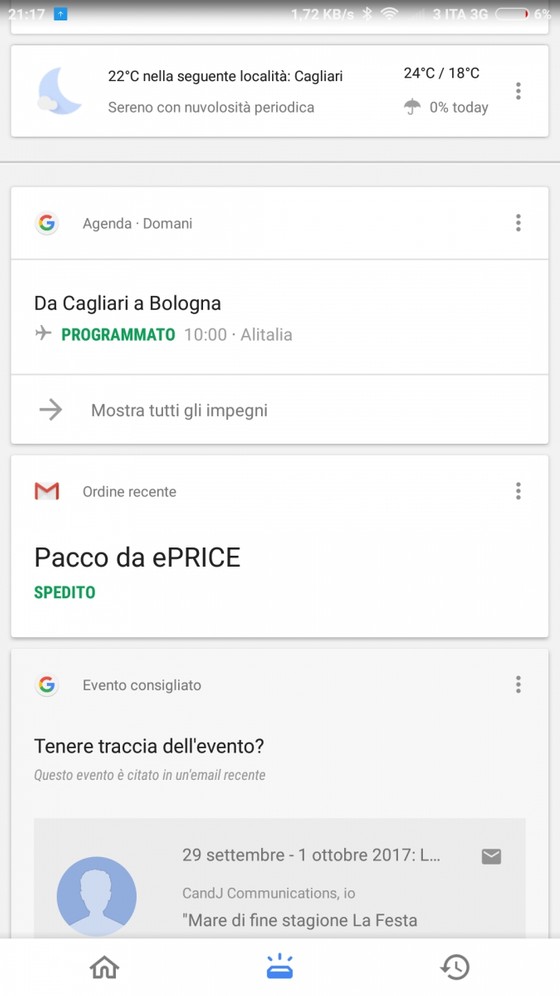Screen dimensions: 560x996
Task: Open the Ordine recente card options menu
Action: point(518,490)
